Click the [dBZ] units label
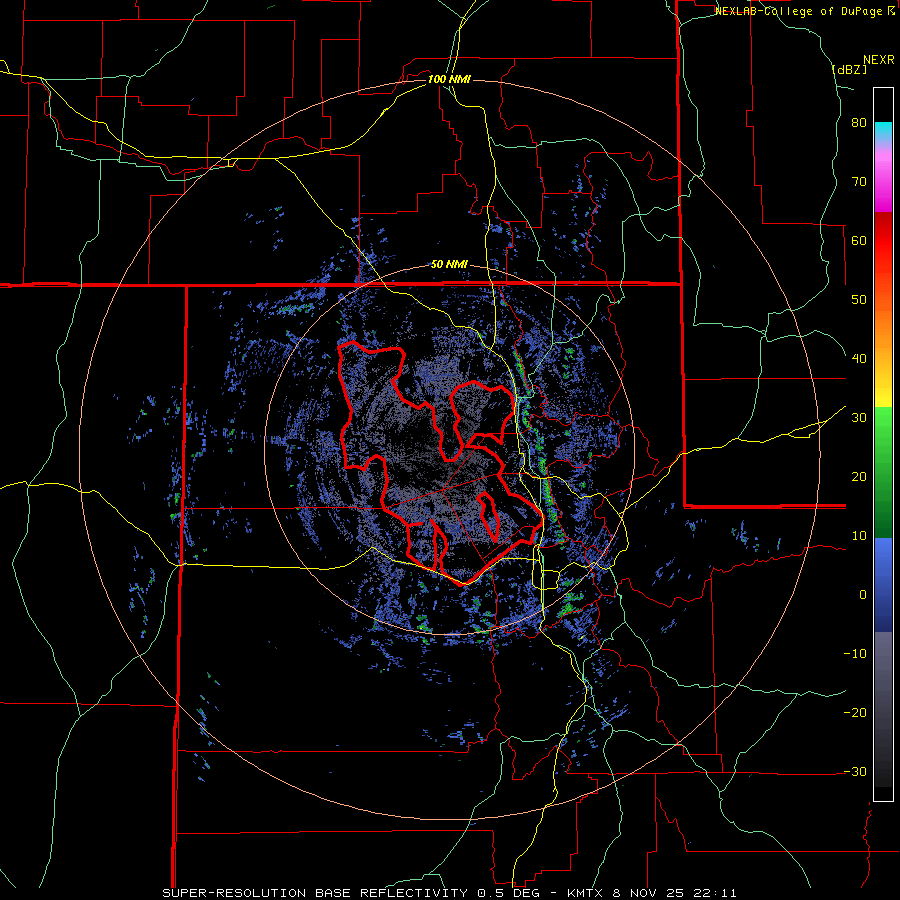The image size is (900, 900). pyautogui.click(x=849, y=69)
